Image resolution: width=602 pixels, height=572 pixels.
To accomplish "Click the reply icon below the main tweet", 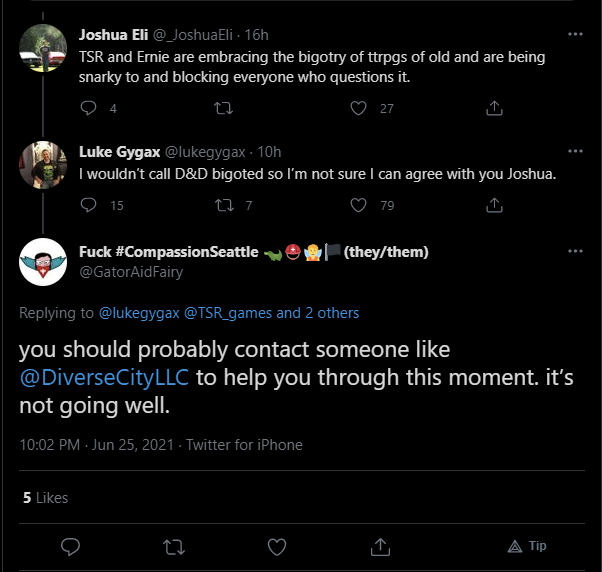I will (71, 547).
